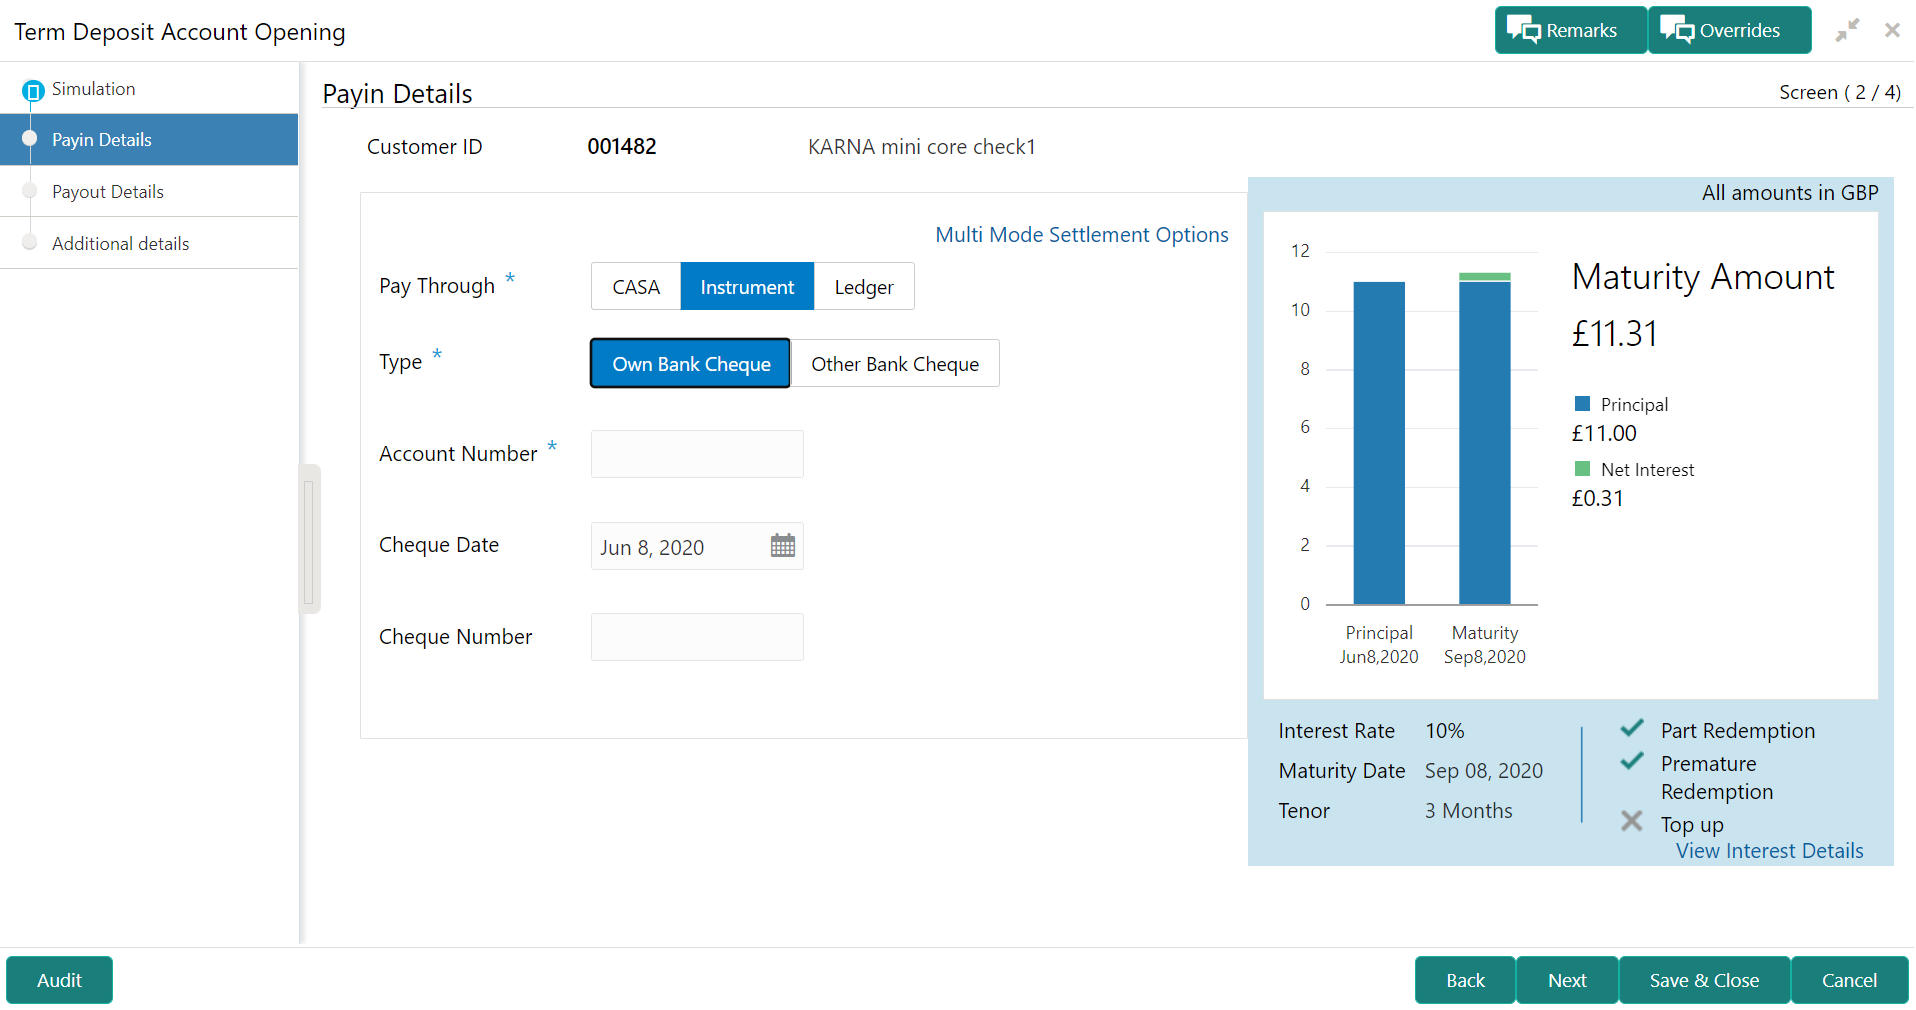The height and width of the screenshot is (1010, 1916).
Task: Click the green Net Interest legend swatch
Action: [x=1582, y=469]
